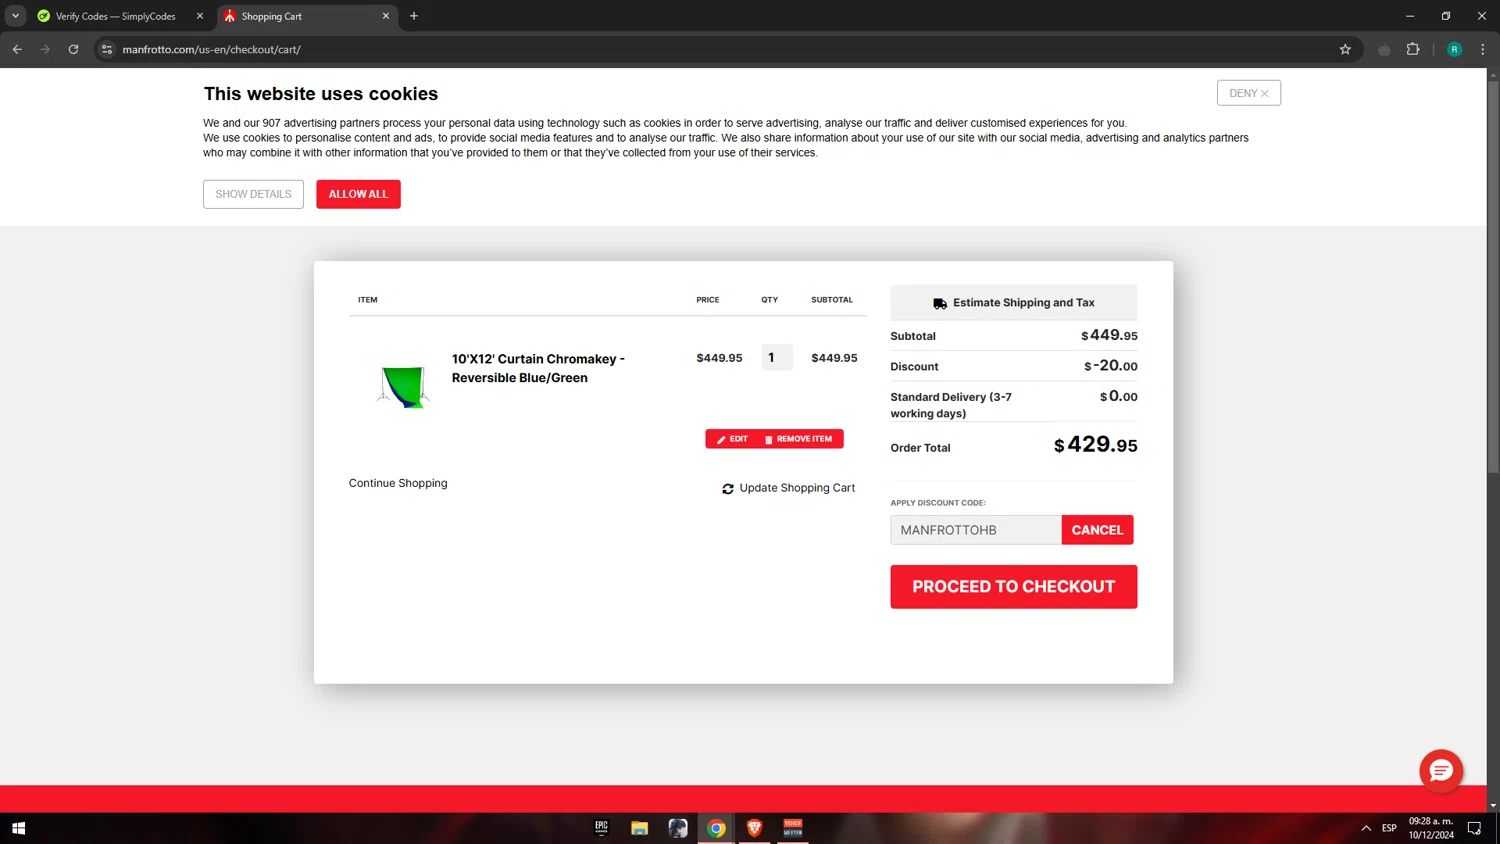Click the Discount $-20.00 value

point(1111,366)
